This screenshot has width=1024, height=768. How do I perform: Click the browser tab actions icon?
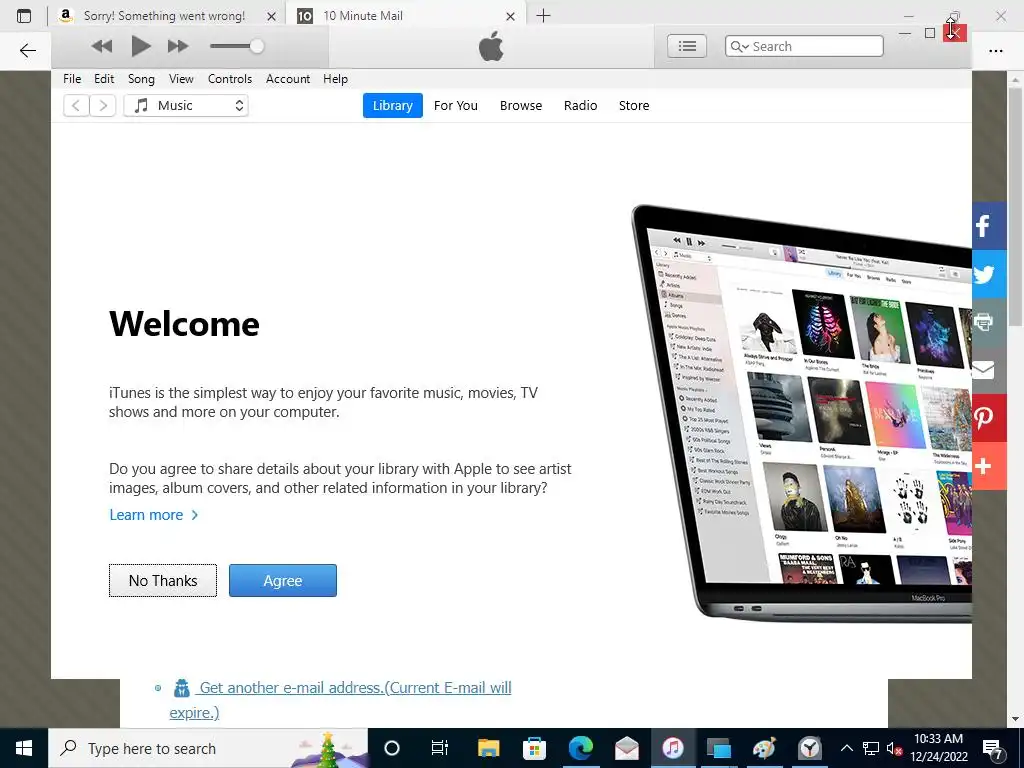[x=24, y=16]
